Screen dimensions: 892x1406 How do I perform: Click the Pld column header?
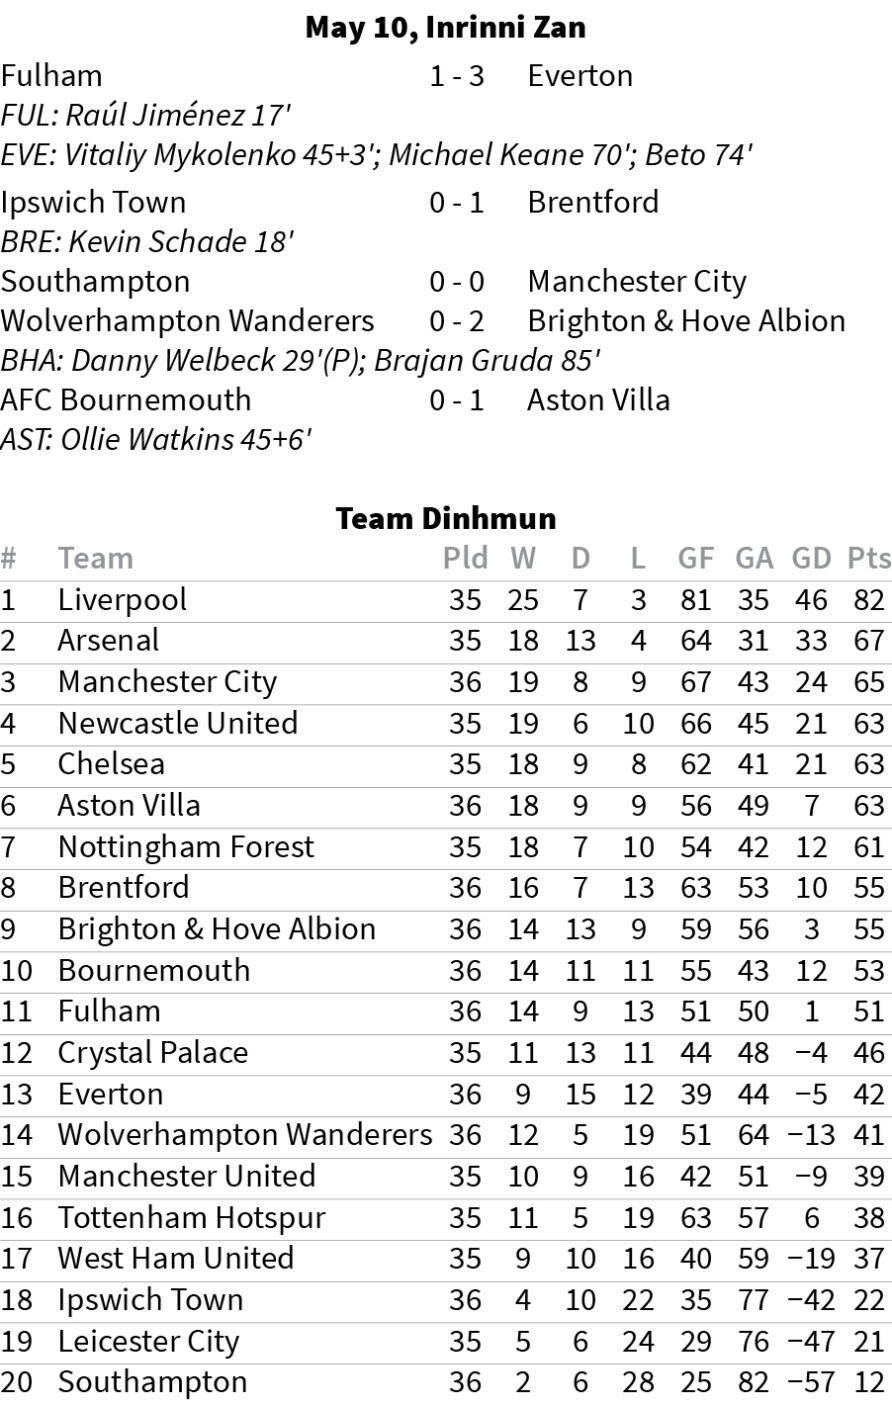coord(465,558)
